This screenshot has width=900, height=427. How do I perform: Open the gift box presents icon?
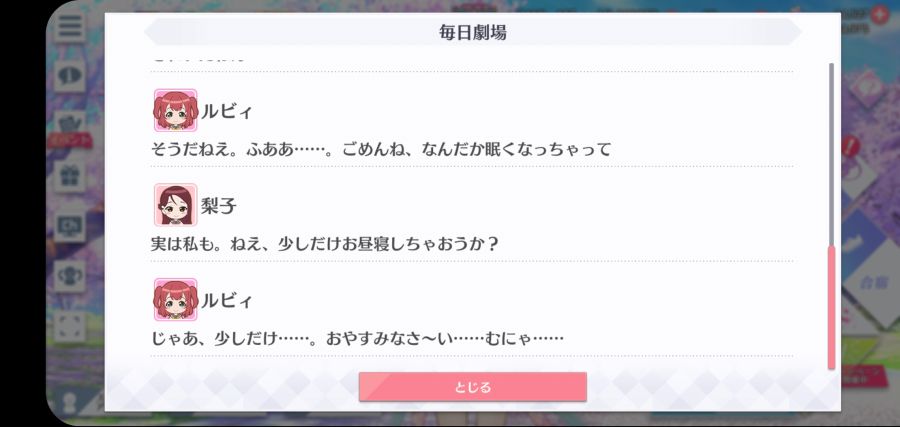70,177
